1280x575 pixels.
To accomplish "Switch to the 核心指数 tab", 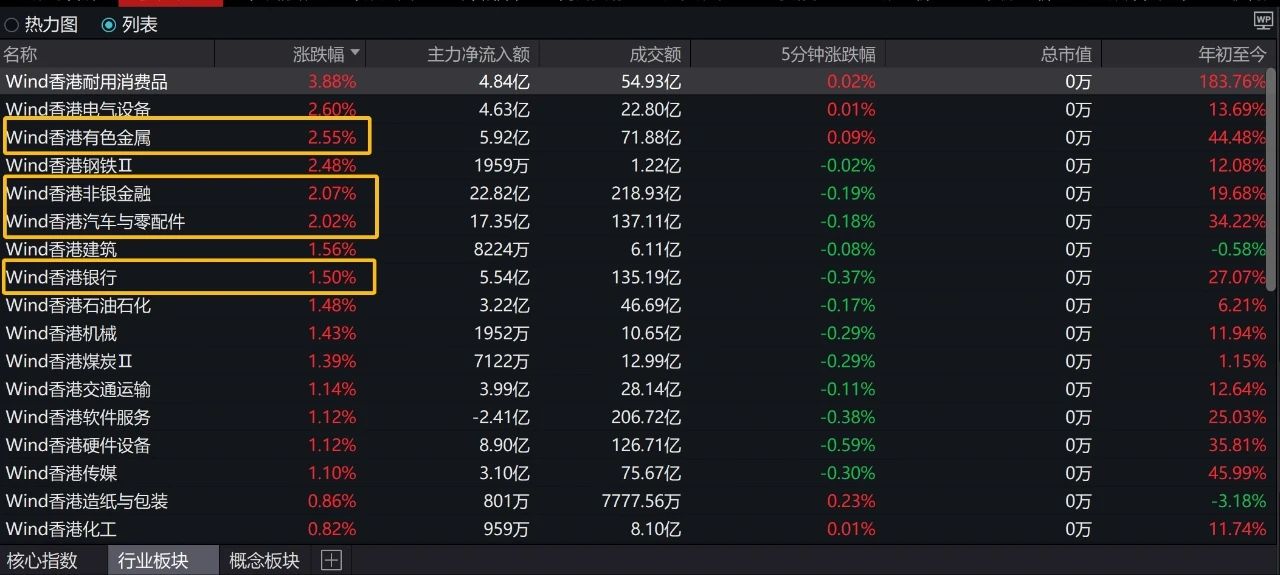I will coord(42,561).
